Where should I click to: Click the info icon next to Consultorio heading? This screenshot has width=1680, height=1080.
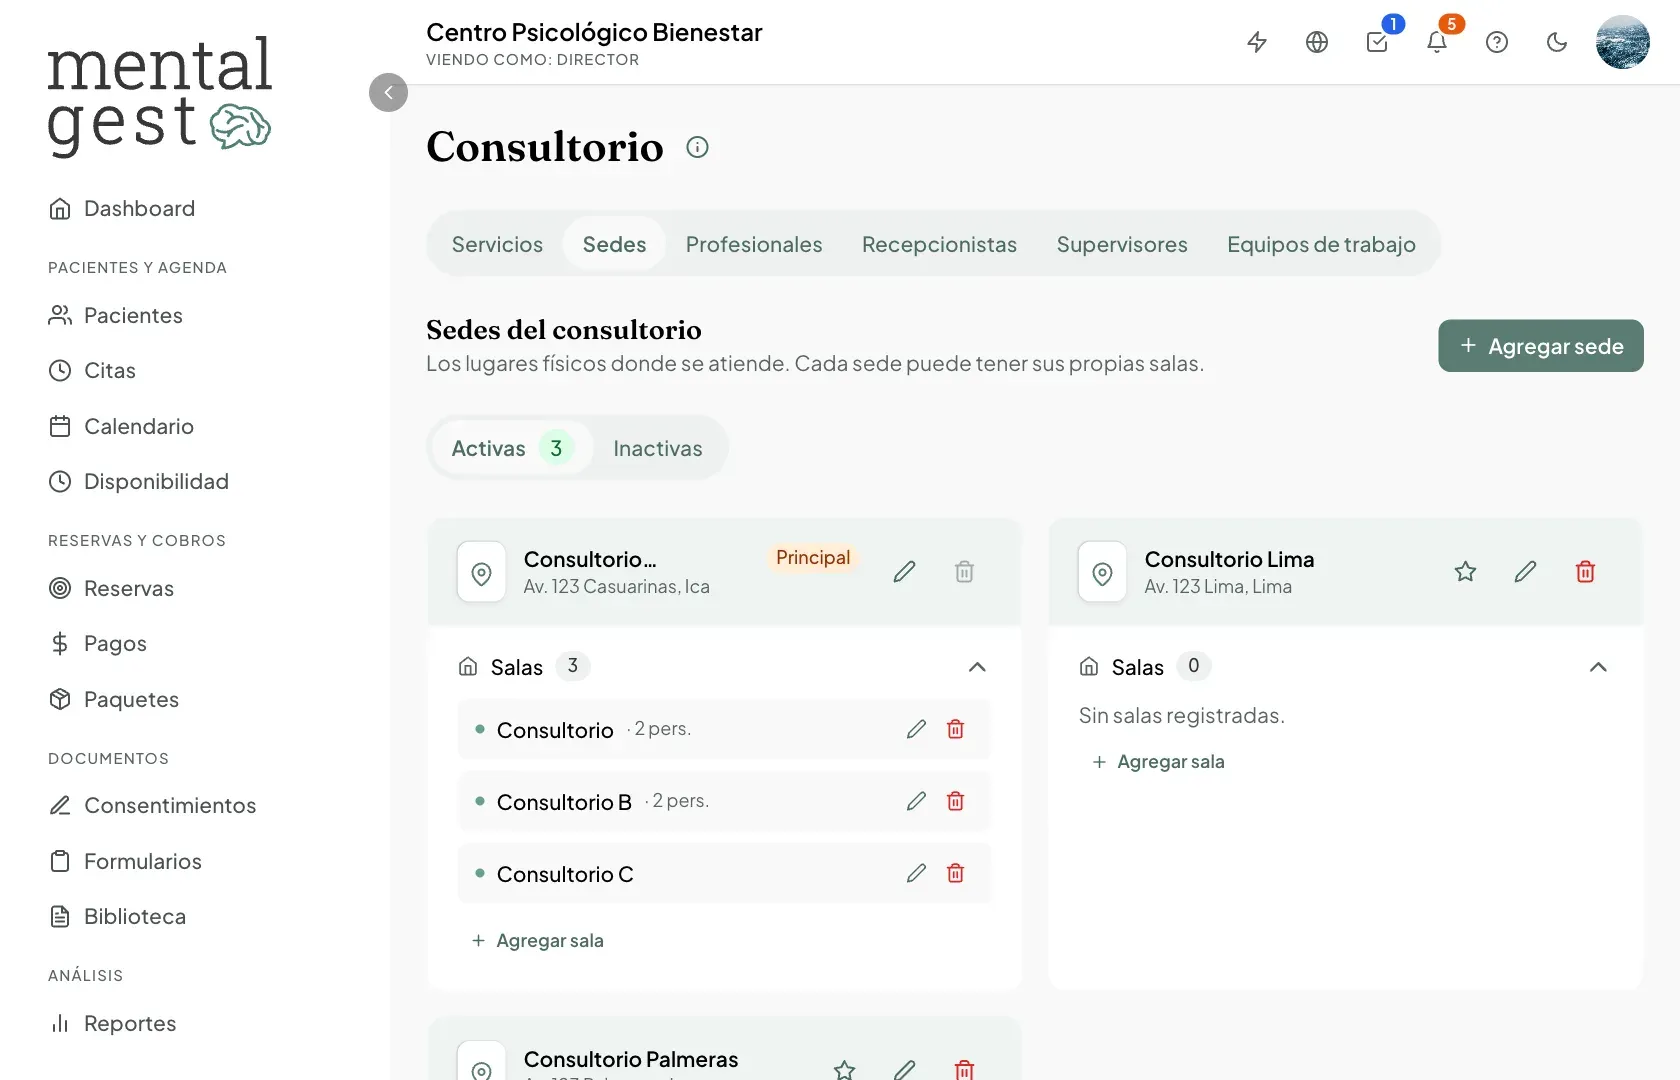point(697,147)
